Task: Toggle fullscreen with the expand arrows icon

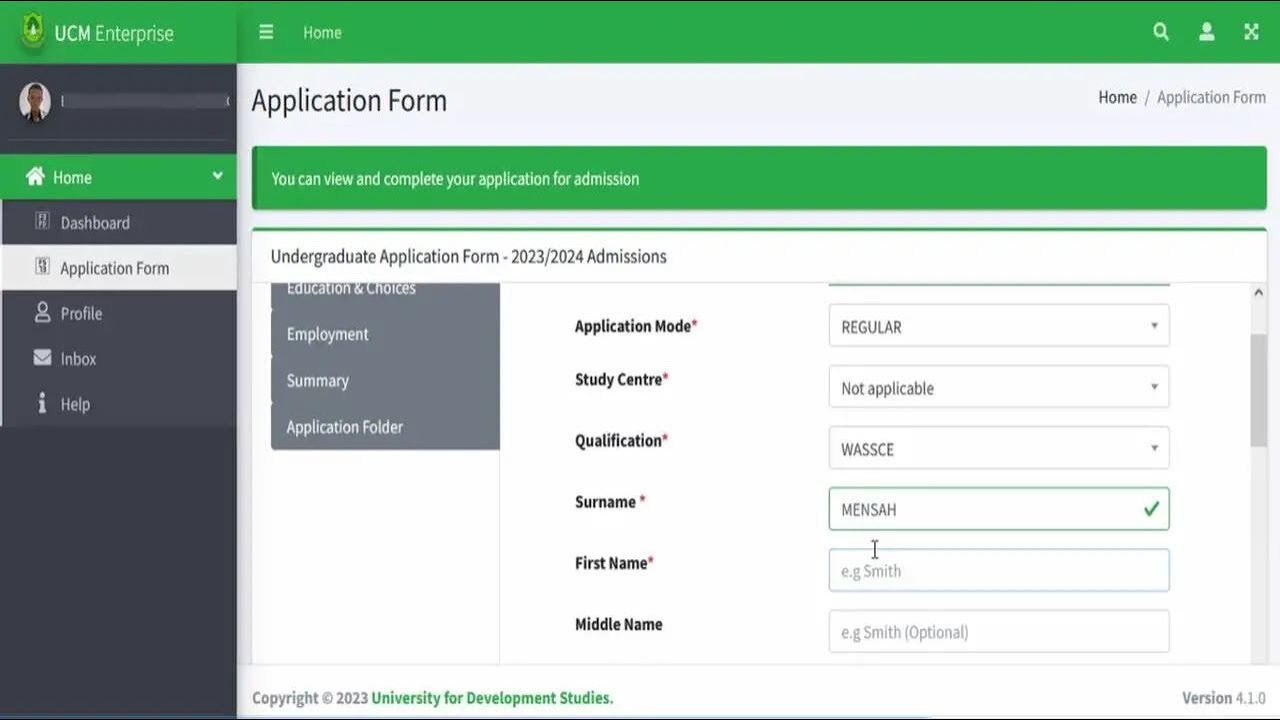Action: click(1251, 32)
